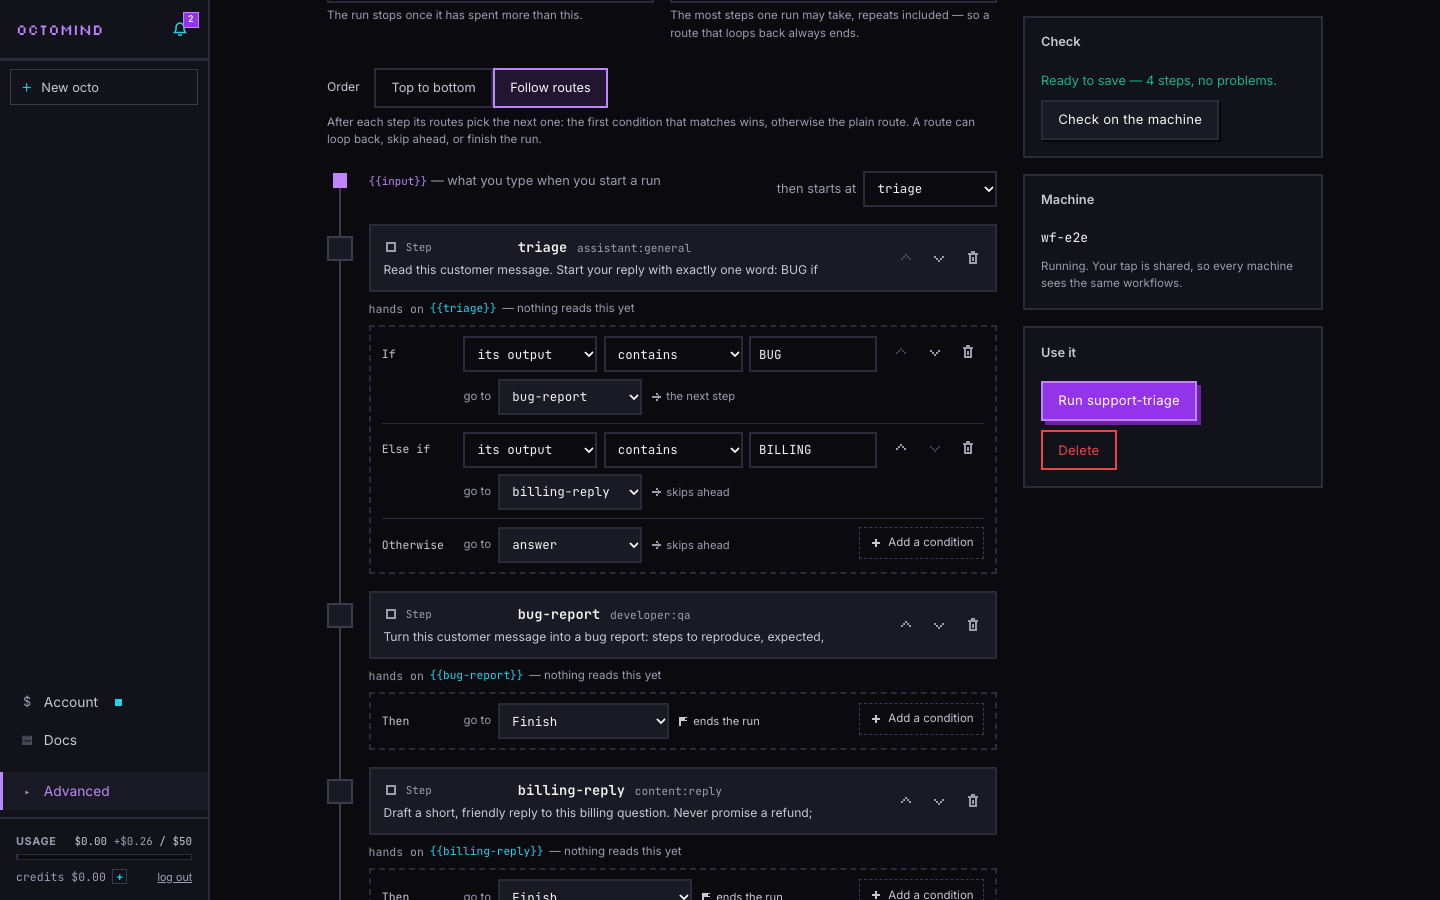Edit the BILLING condition value field
The width and height of the screenshot is (1440, 900).
point(813,450)
